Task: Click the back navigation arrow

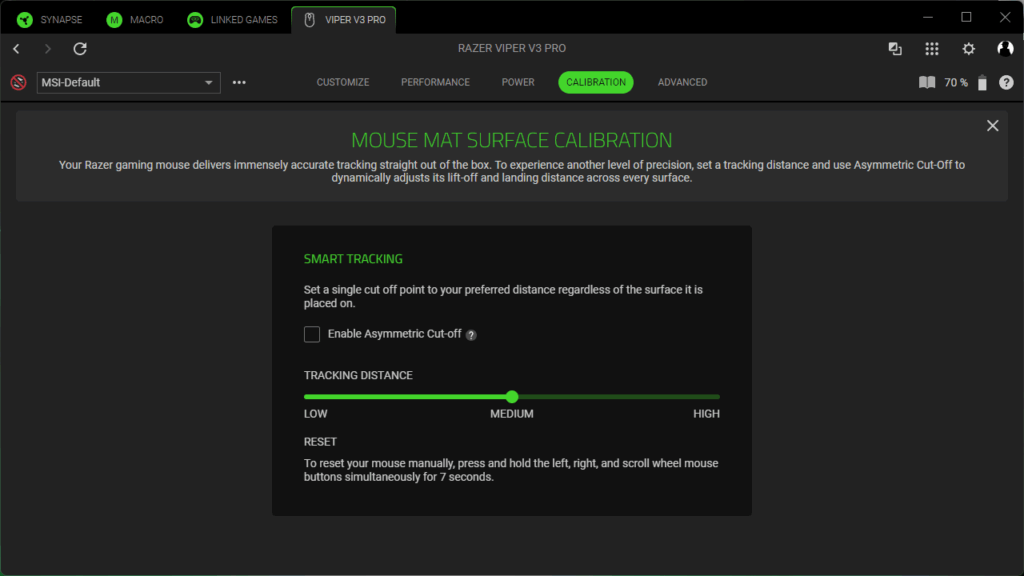Action: point(16,49)
